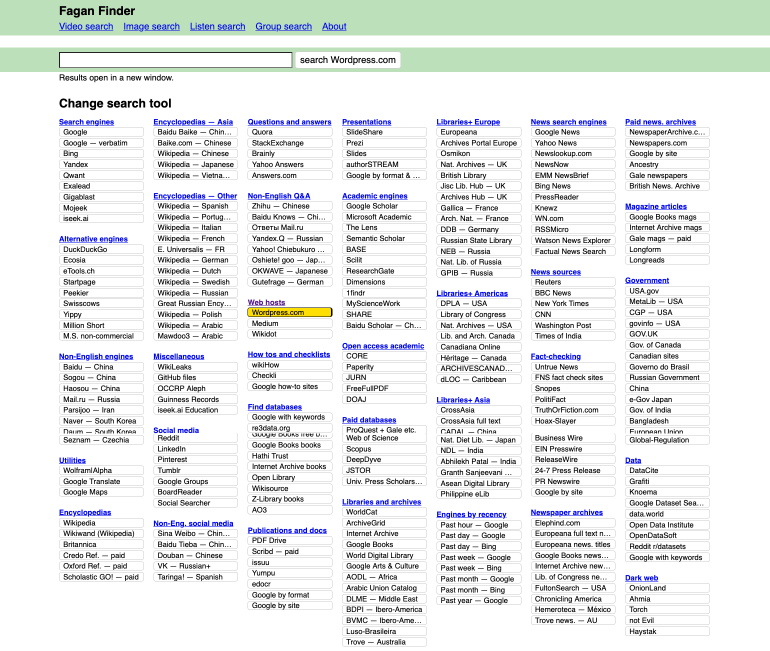
Task: Choose JSTOR paid database
Action: [x=385, y=470]
